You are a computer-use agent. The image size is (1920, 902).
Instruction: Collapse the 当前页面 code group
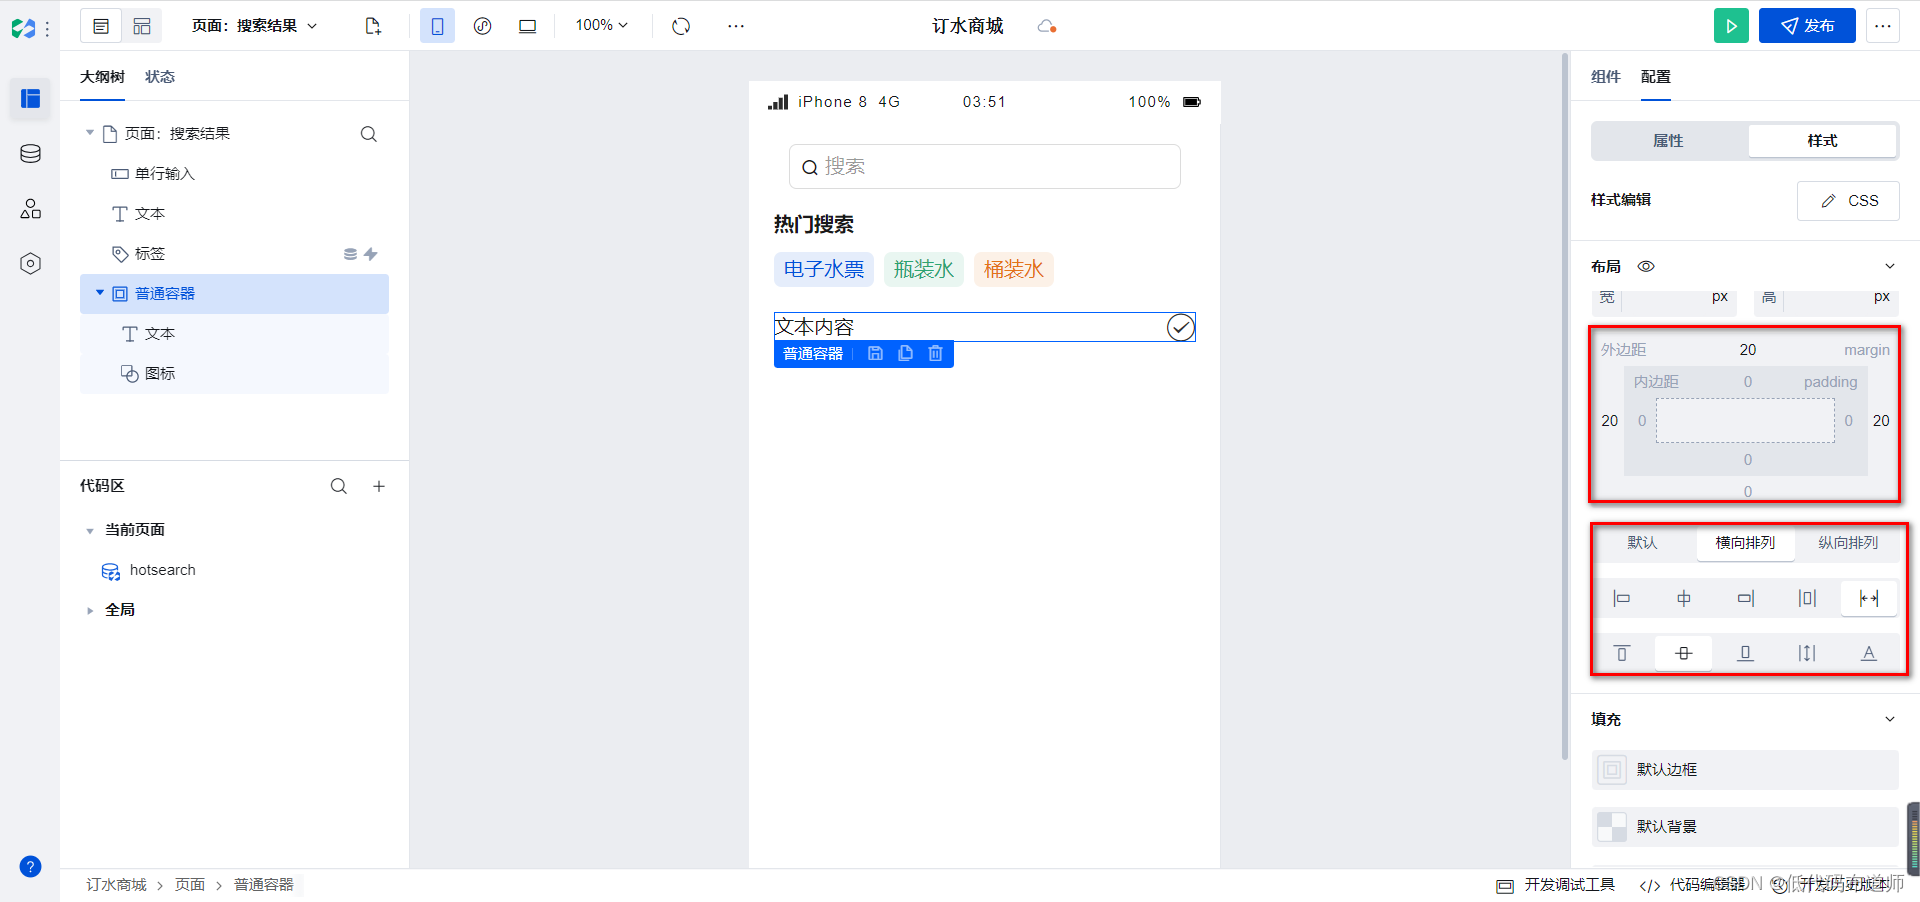click(90, 530)
